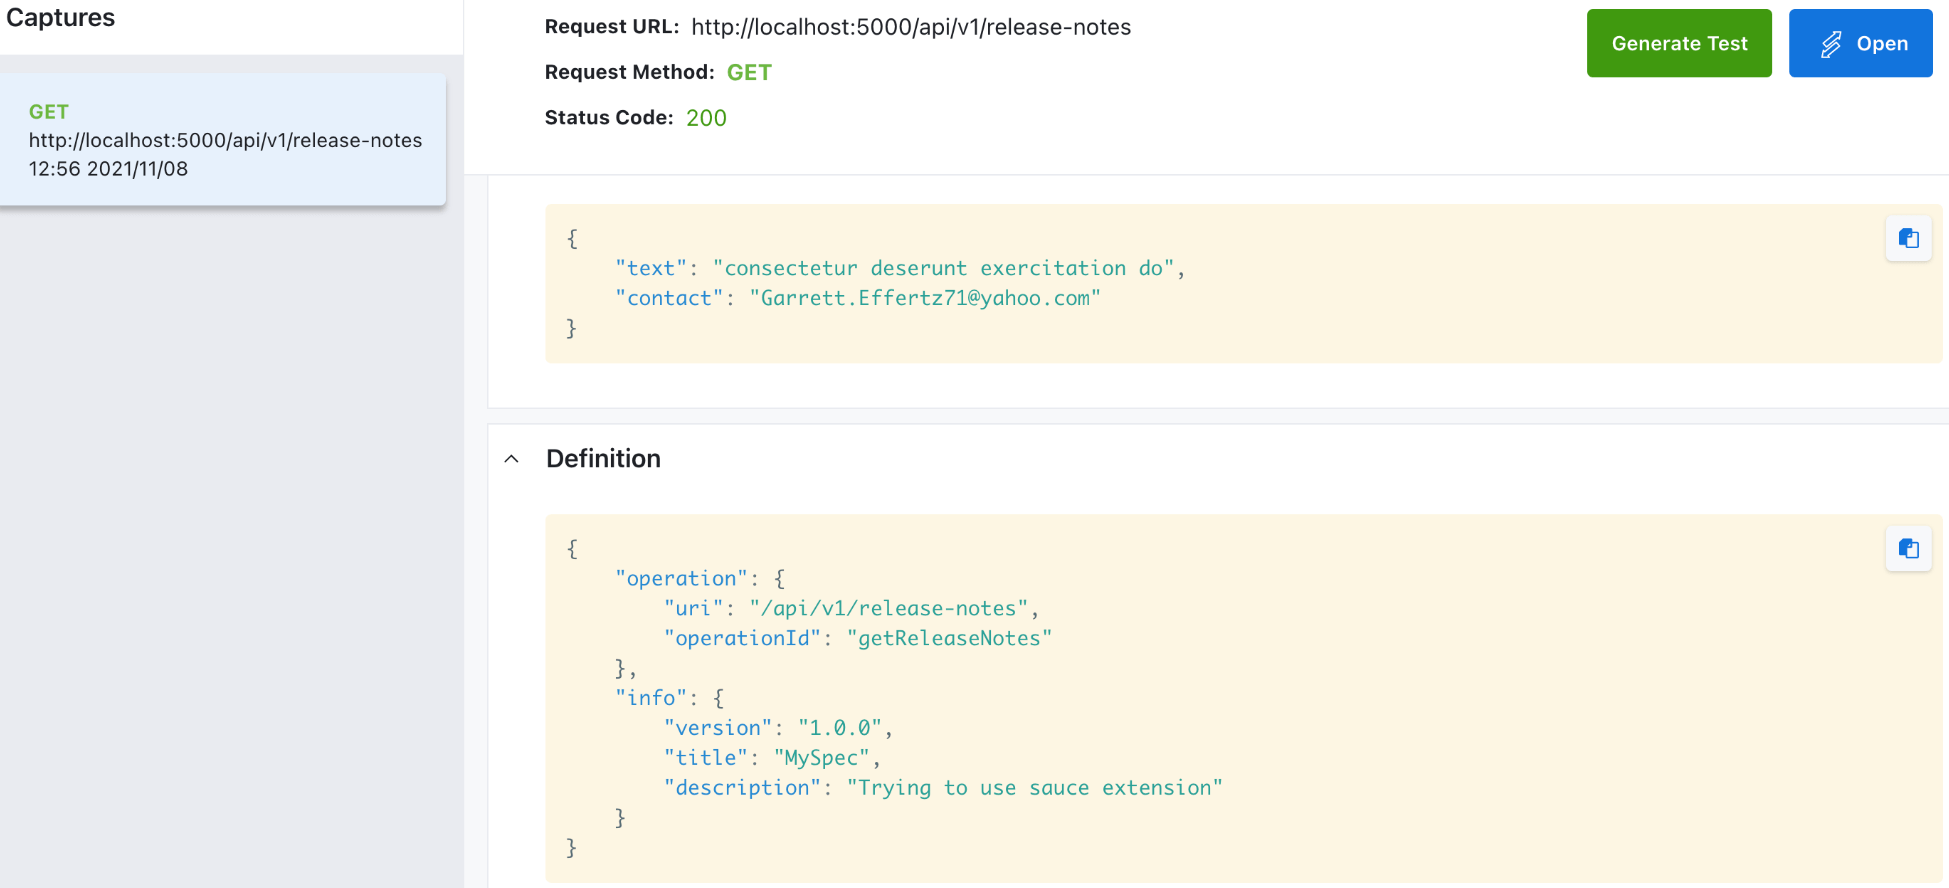Collapse the Definition section chevron

(512, 459)
